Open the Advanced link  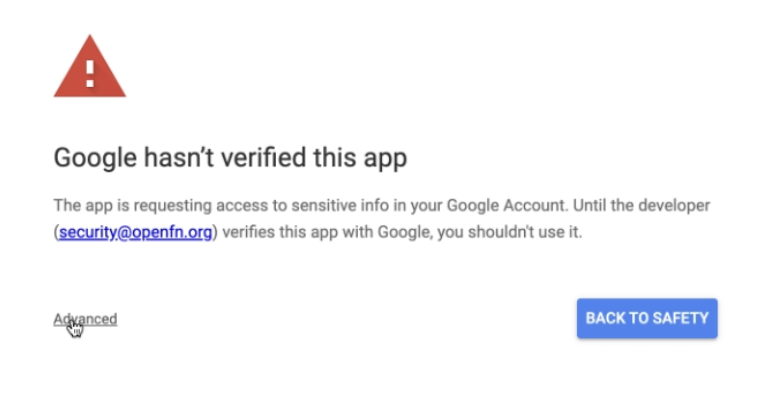[x=85, y=319]
